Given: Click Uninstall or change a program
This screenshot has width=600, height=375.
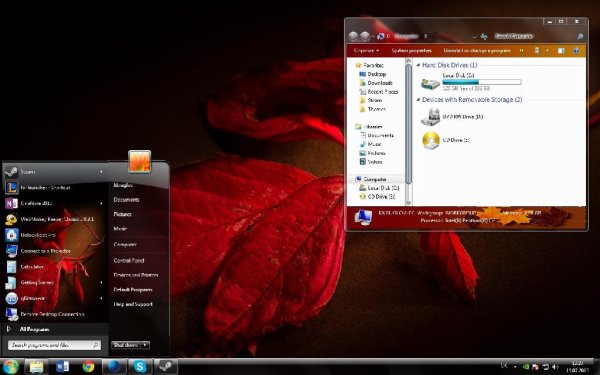Looking at the screenshot, I should click(477, 51).
